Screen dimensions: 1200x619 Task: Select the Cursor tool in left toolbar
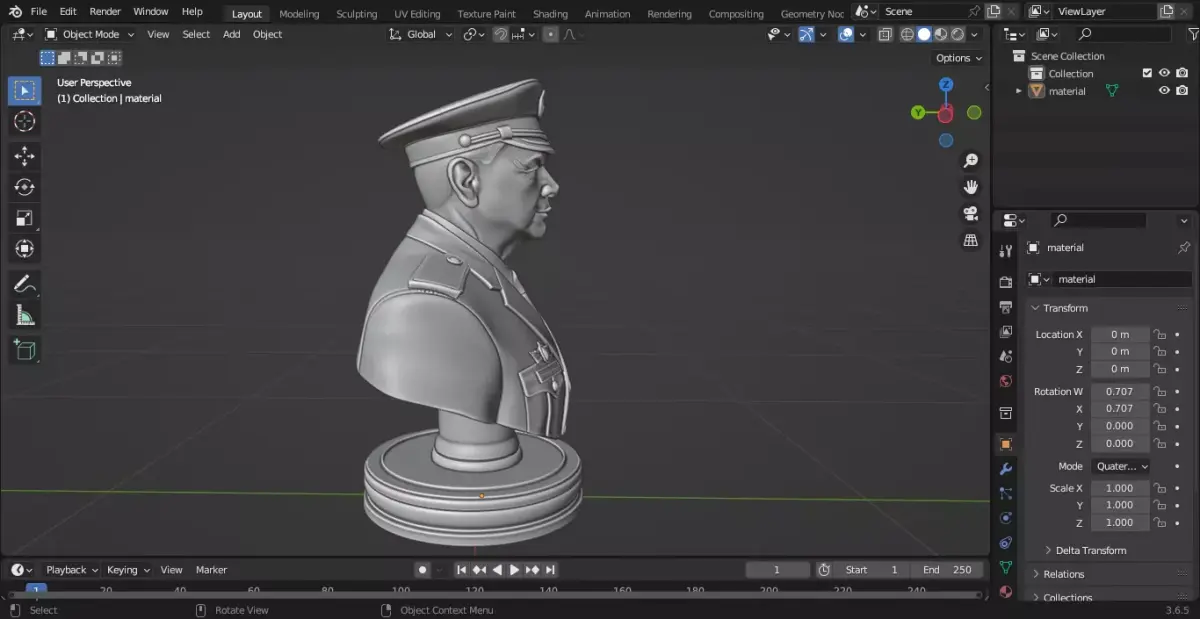point(25,122)
